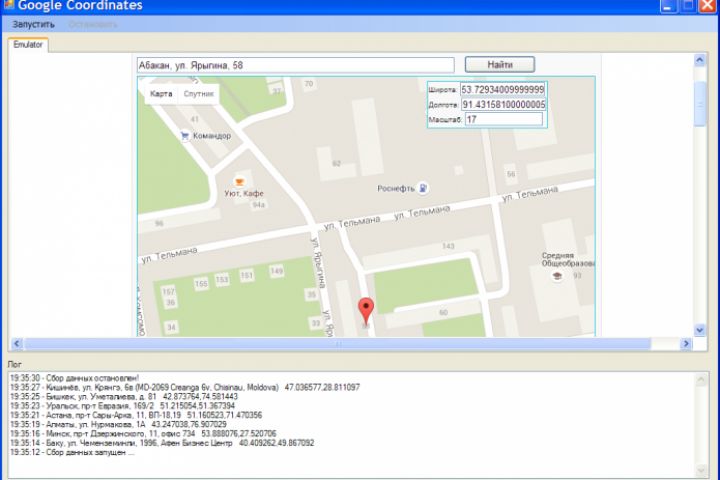
Task: Click the Уют Кафе cup icon
Action: 239,181
